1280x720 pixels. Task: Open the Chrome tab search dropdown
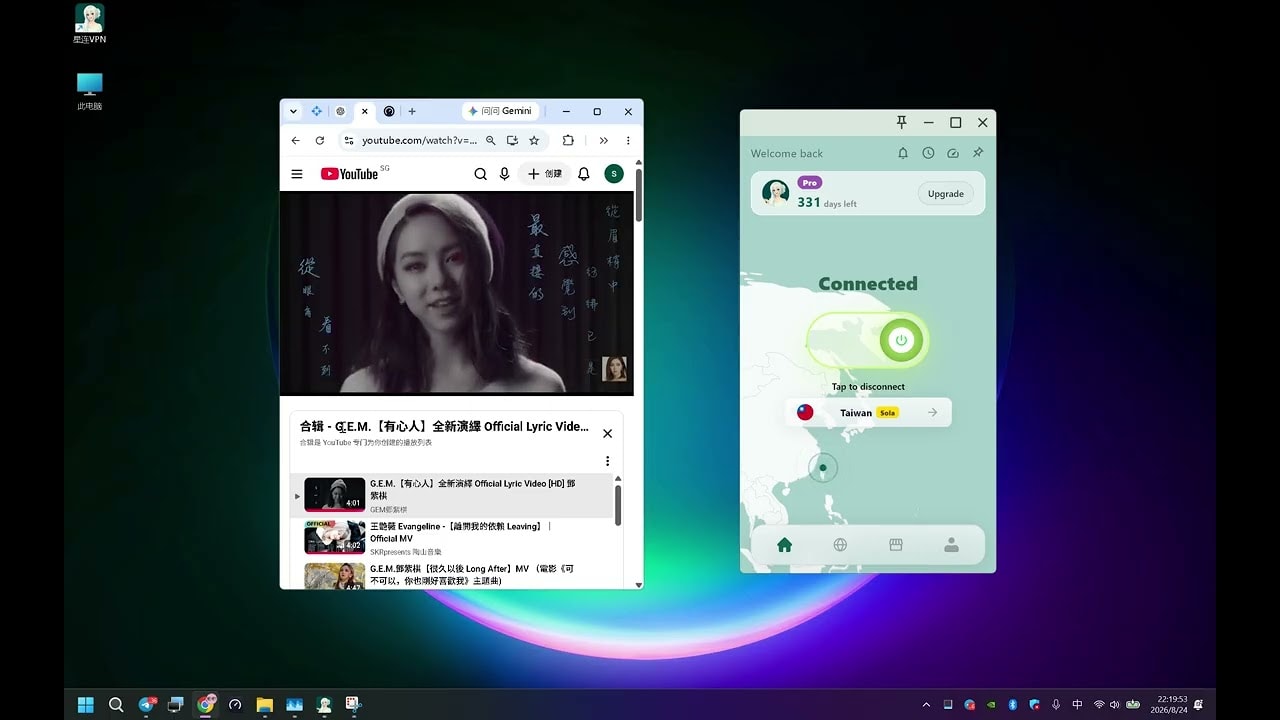click(293, 111)
